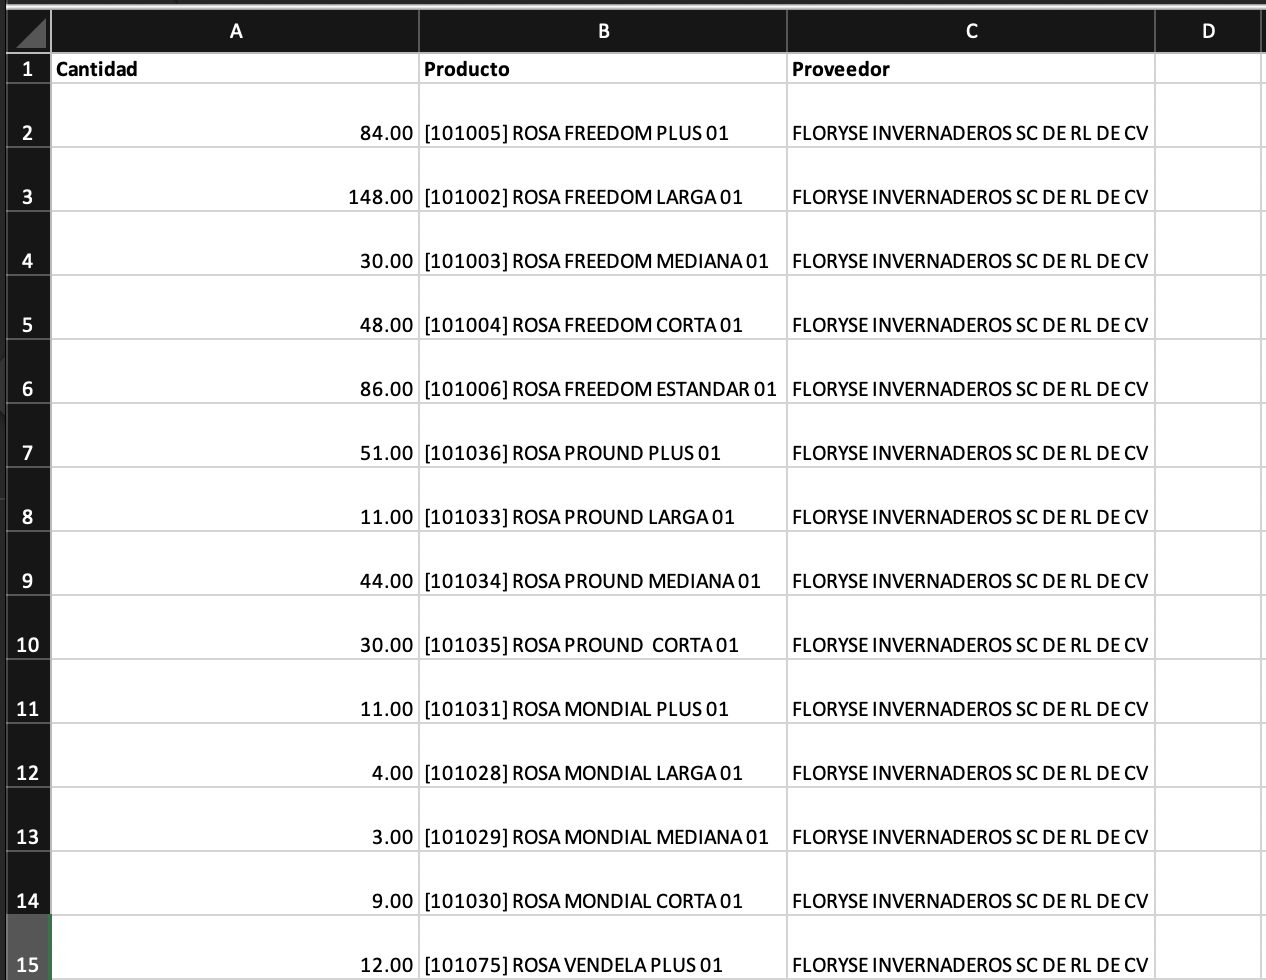Viewport: 1266px width, 980px height.
Task: Select column D header
Action: (1209, 32)
